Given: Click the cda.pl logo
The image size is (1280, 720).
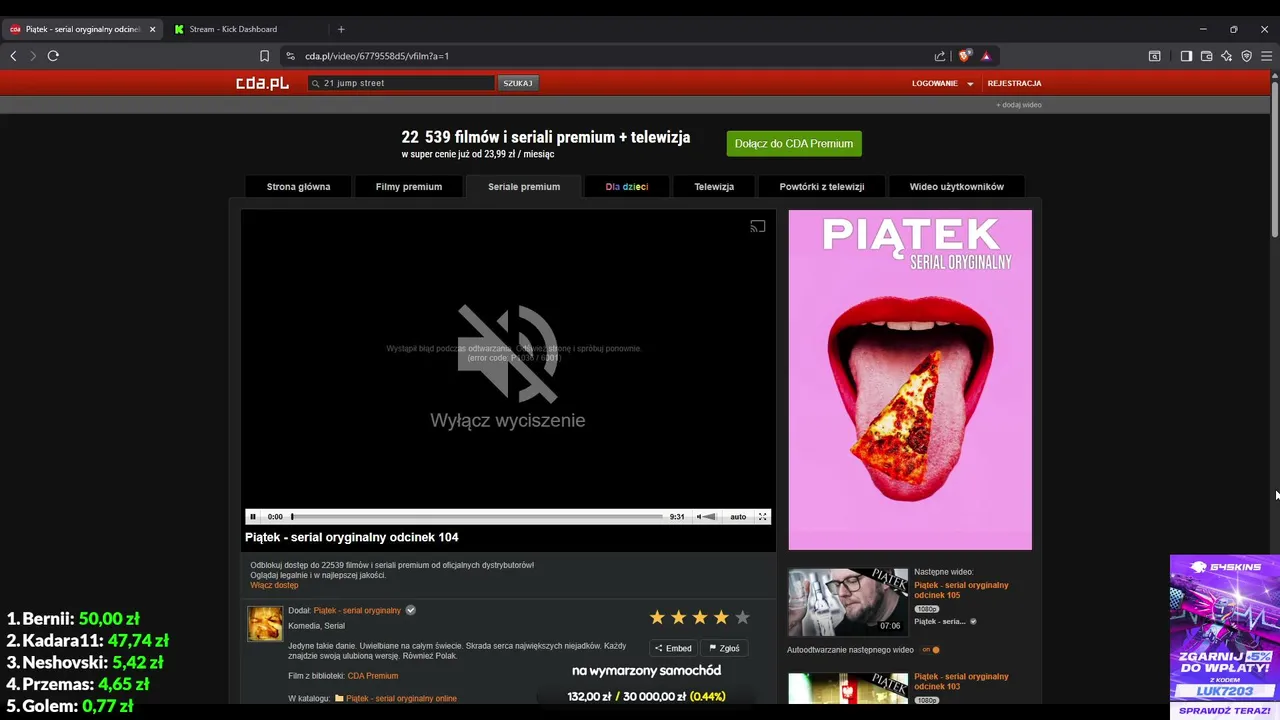Looking at the screenshot, I should [x=262, y=83].
